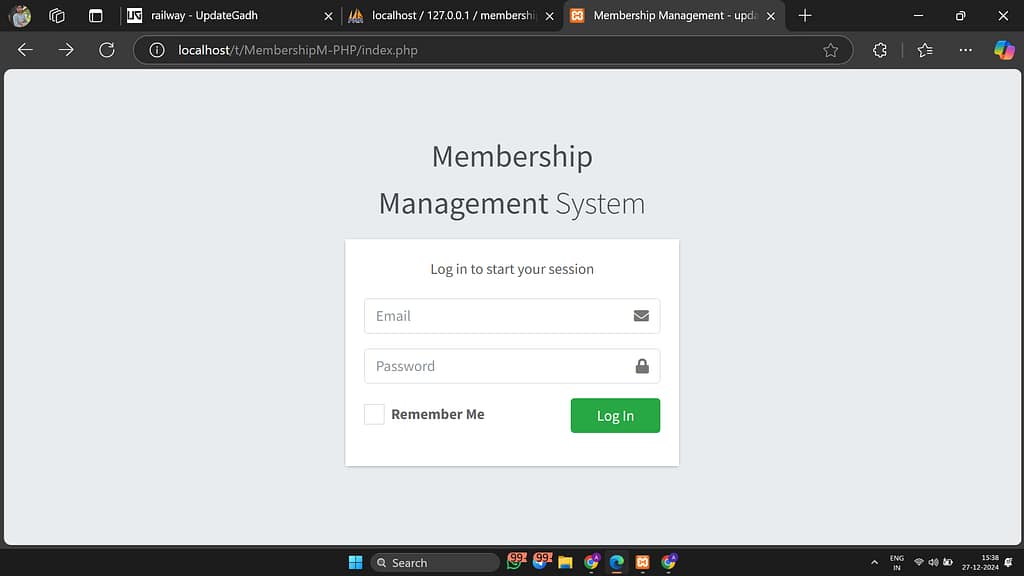Click the envelope icon in Email field
This screenshot has width=1024, height=576.
(x=641, y=316)
